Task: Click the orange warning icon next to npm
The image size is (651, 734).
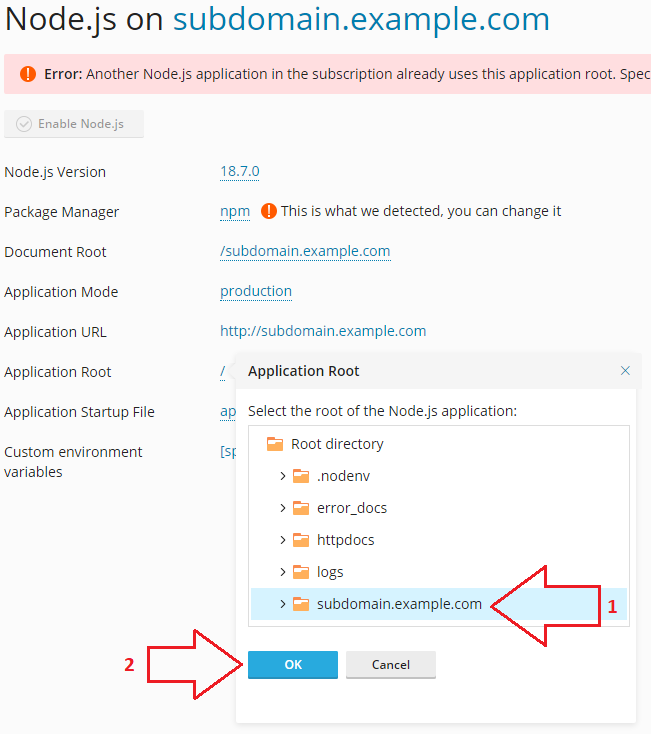Action: pyautogui.click(x=269, y=211)
